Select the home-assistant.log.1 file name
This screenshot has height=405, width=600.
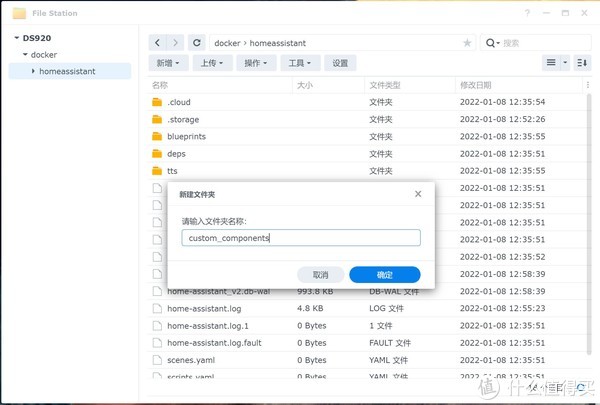[x=208, y=326]
